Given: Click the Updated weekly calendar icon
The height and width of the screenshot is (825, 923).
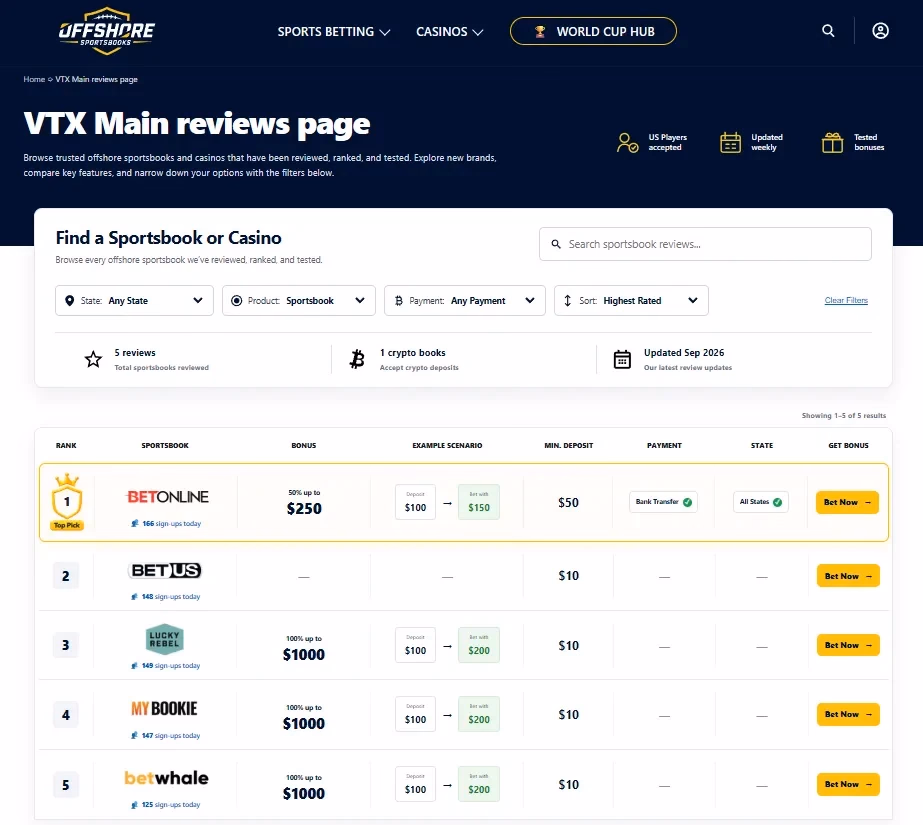Looking at the screenshot, I should [x=730, y=142].
